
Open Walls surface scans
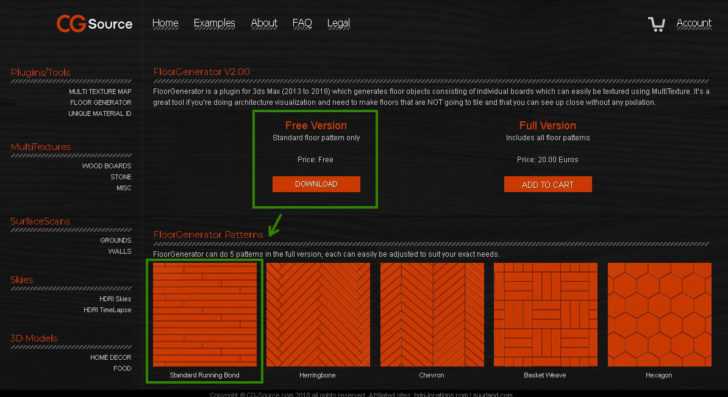(x=120, y=251)
